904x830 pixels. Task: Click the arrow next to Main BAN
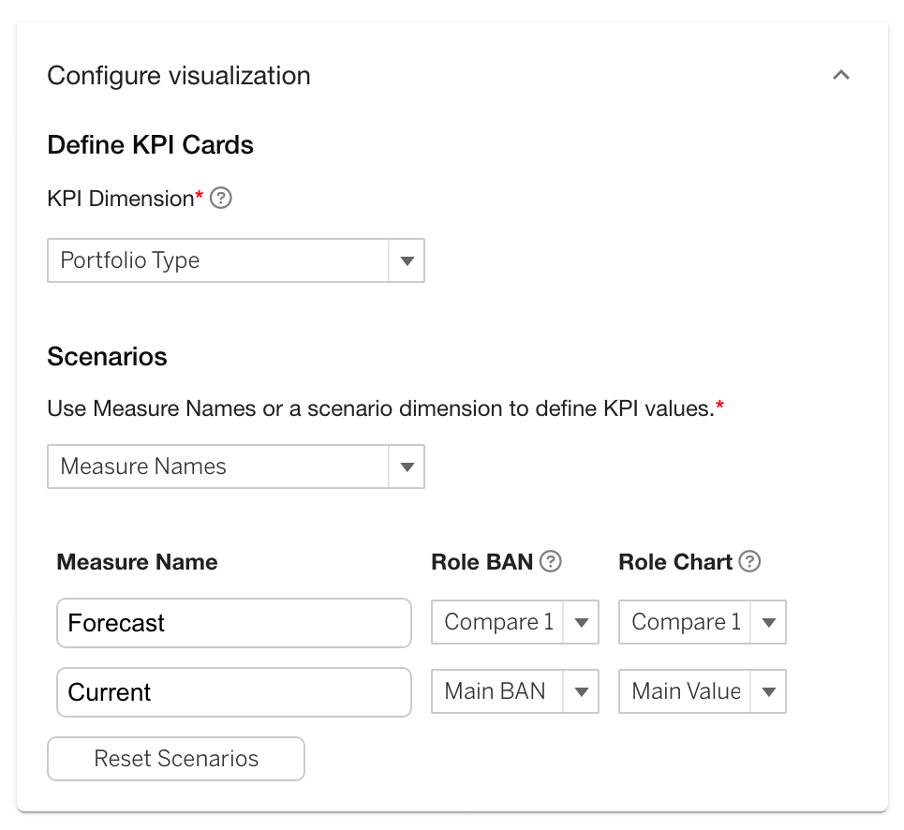581,692
